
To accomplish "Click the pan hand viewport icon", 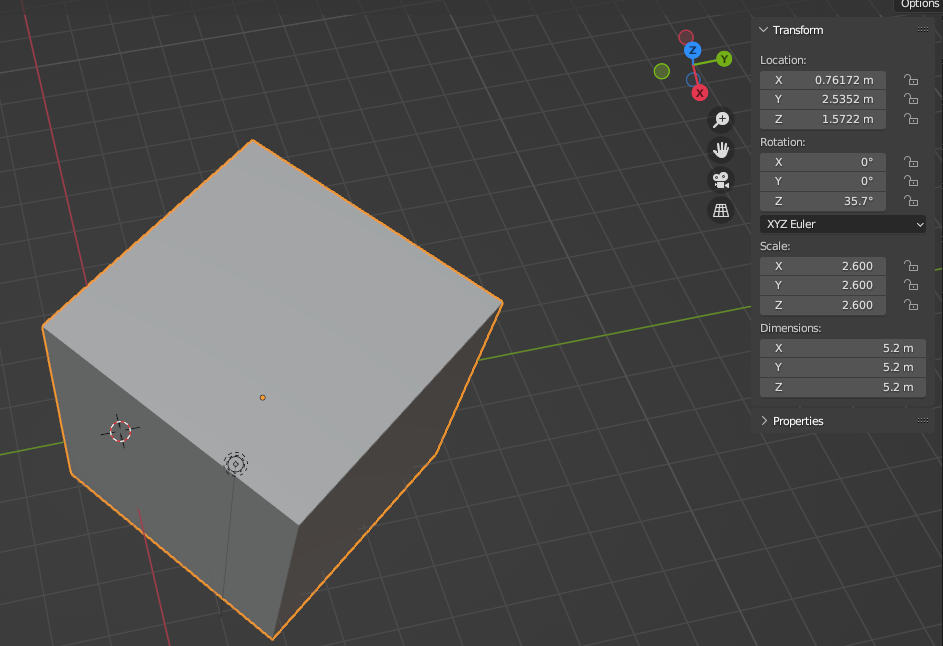I will coord(720,150).
